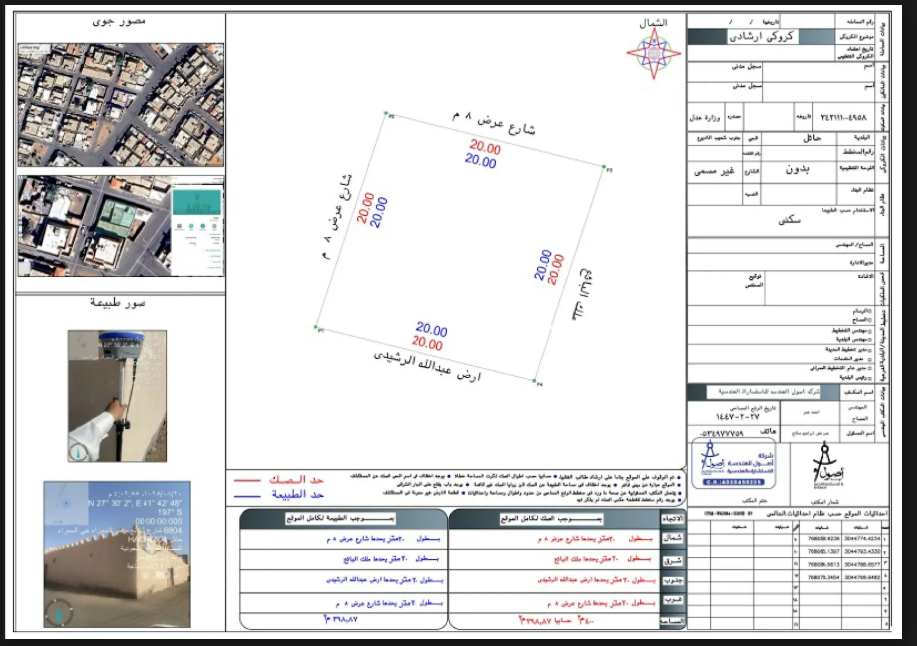
Task: Click green corner point P3 marker
Action: tap(604, 167)
